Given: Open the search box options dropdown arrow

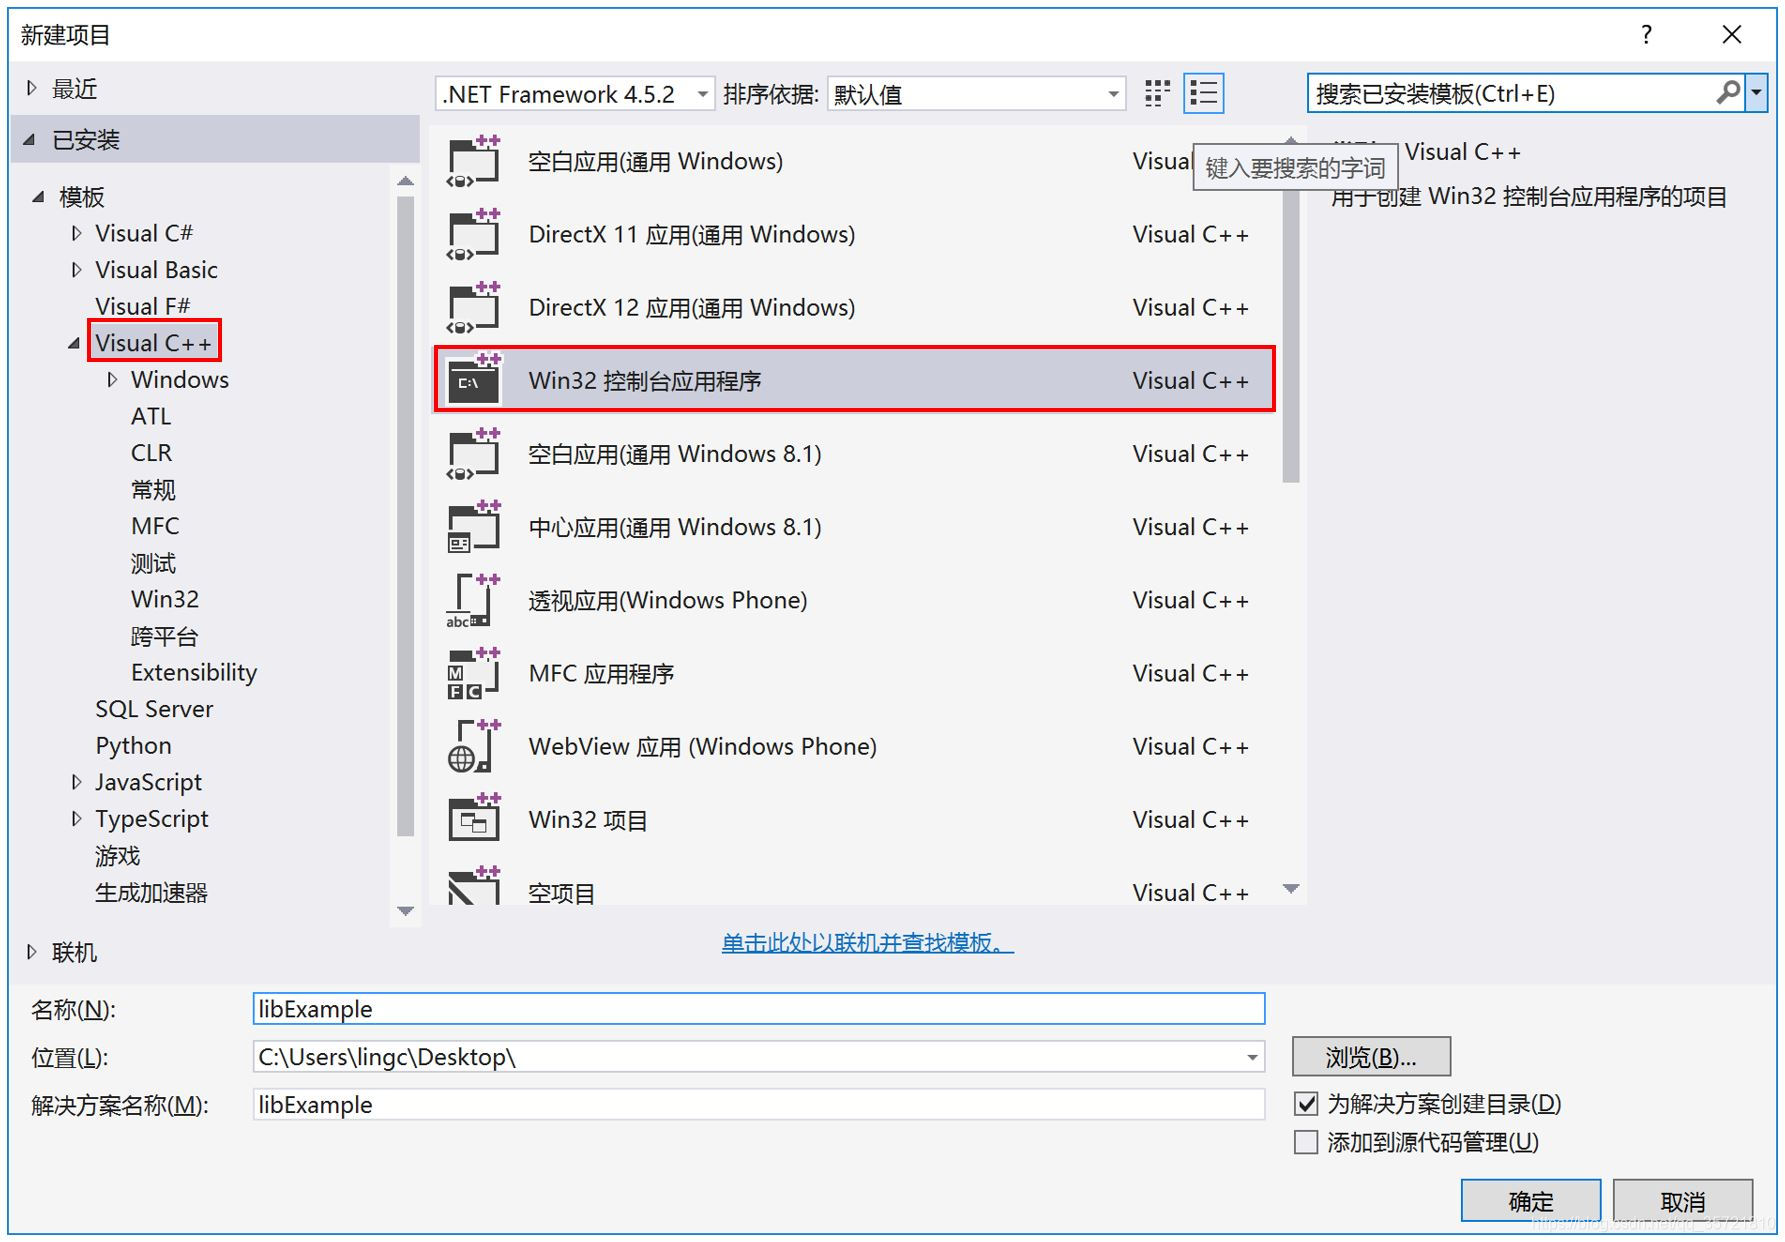Looking at the screenshot, I should [x=1756, y=93].
